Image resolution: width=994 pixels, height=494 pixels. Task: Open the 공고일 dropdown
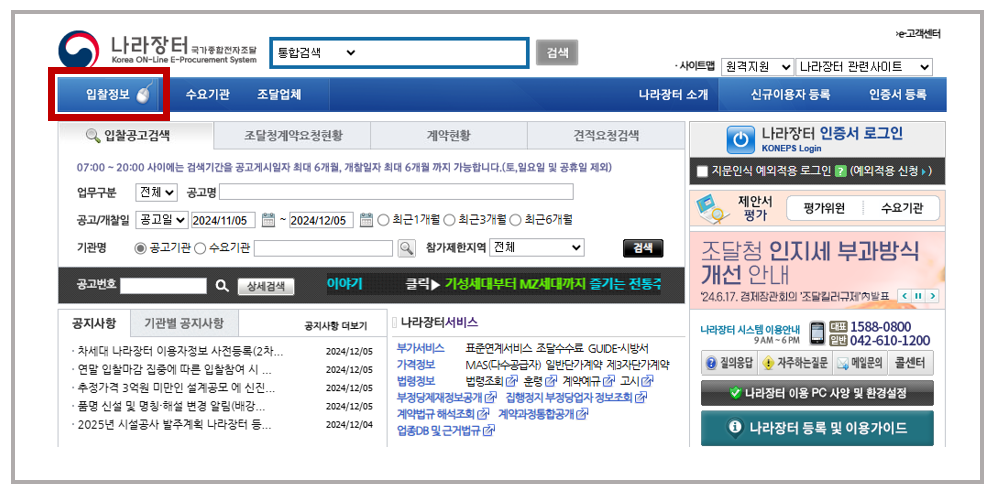[162, 220]
